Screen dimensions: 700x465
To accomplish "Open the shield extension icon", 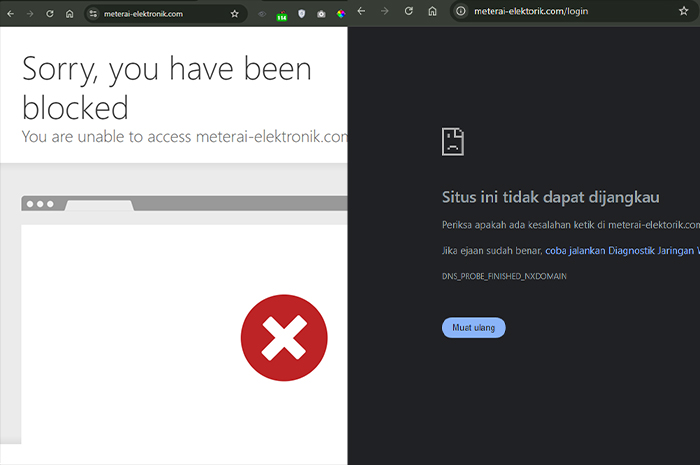I will pos(302,14).
